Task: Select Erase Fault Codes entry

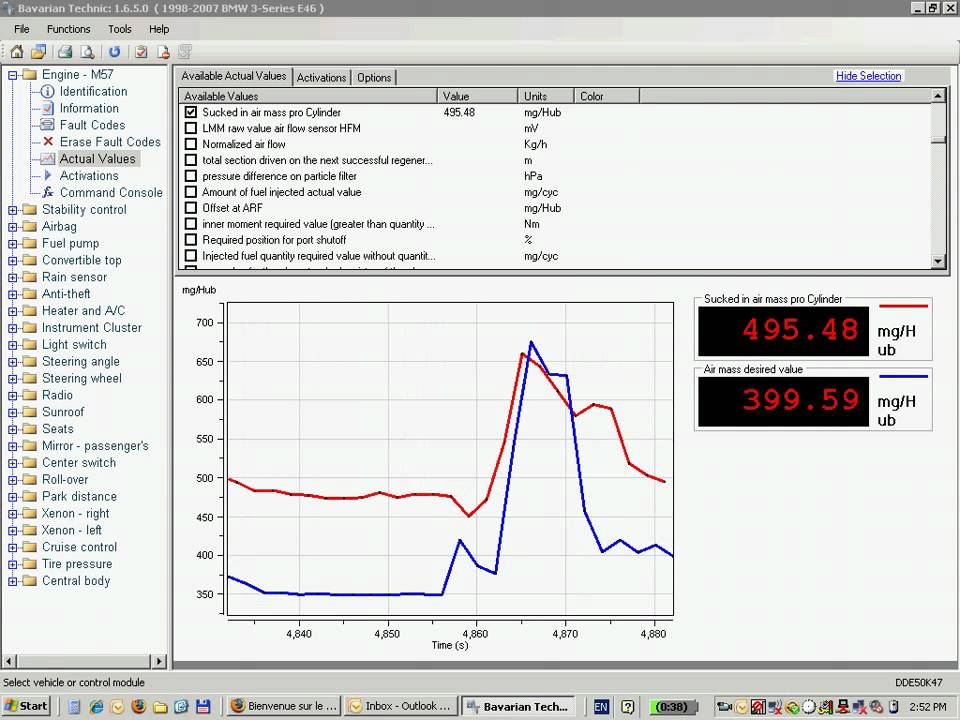Action: click(110, 142)
